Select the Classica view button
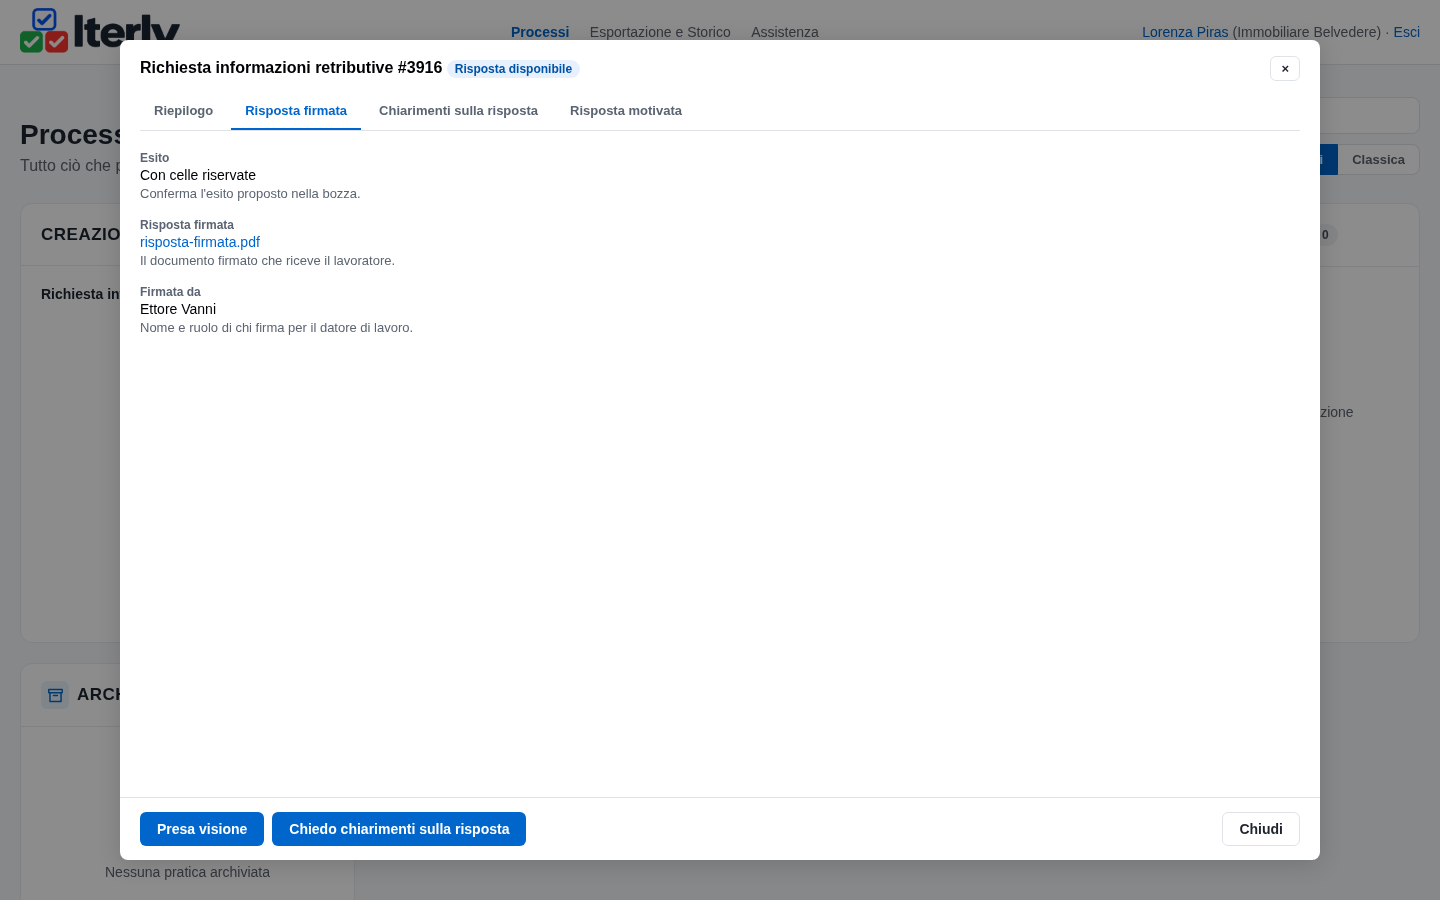The image size is (1440, 900). click(1378, 160)
